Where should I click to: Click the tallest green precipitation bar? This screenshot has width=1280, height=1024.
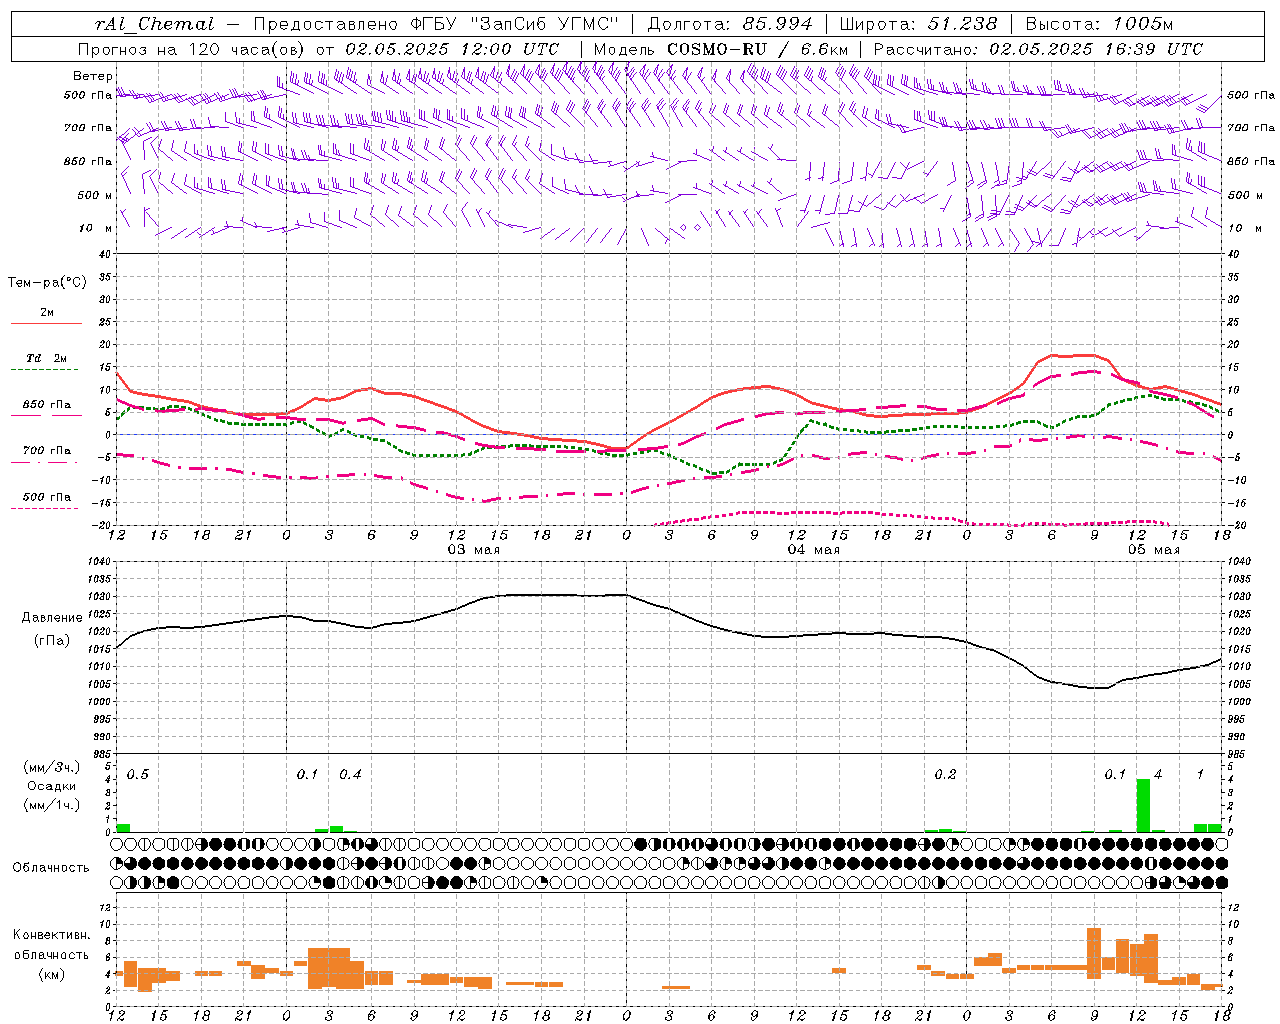tap(1143, 806)
